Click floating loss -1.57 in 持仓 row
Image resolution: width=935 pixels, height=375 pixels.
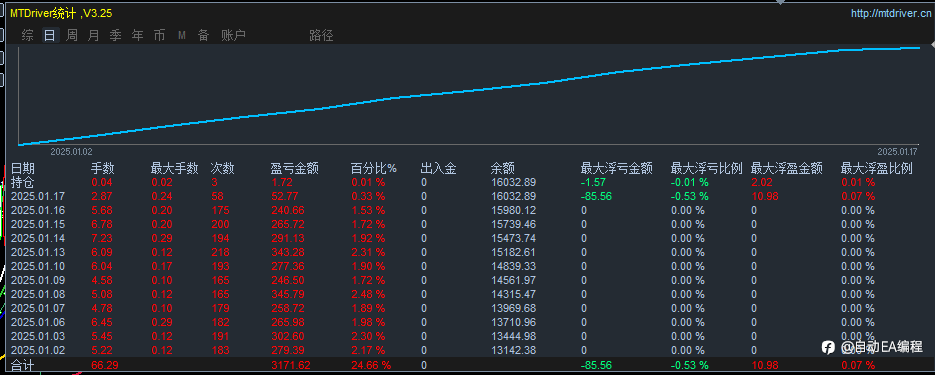pos(593,182)
